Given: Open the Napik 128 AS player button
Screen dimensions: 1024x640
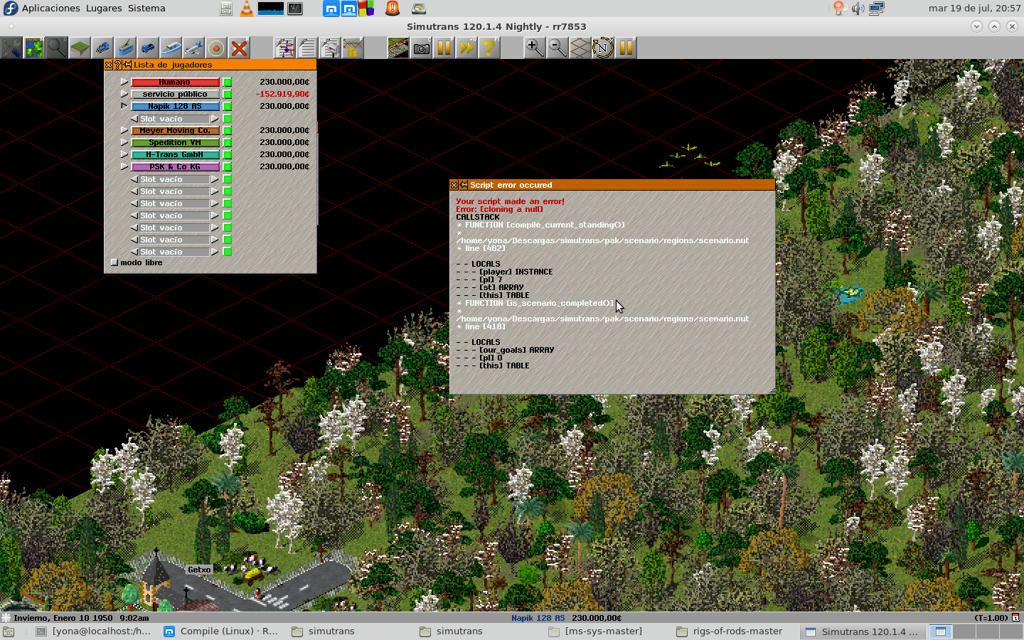Looking at the screenshot, I should pyautogui.click(x=175, y=106).
